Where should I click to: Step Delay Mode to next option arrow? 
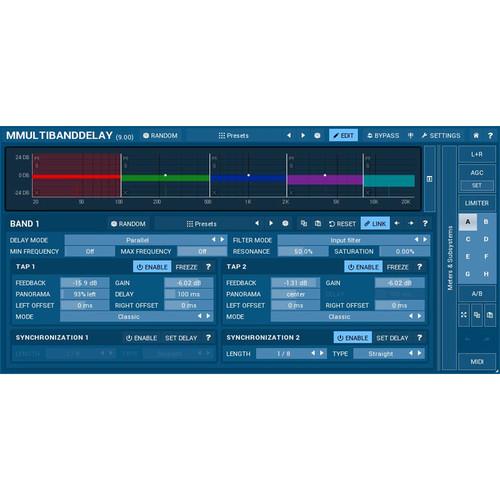pos(222,240)
